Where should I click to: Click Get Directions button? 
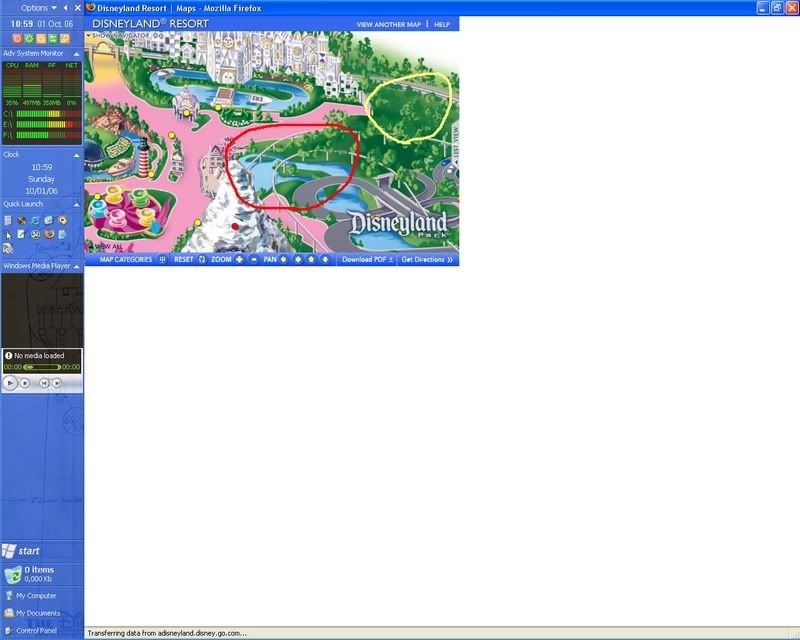[427, 259]
